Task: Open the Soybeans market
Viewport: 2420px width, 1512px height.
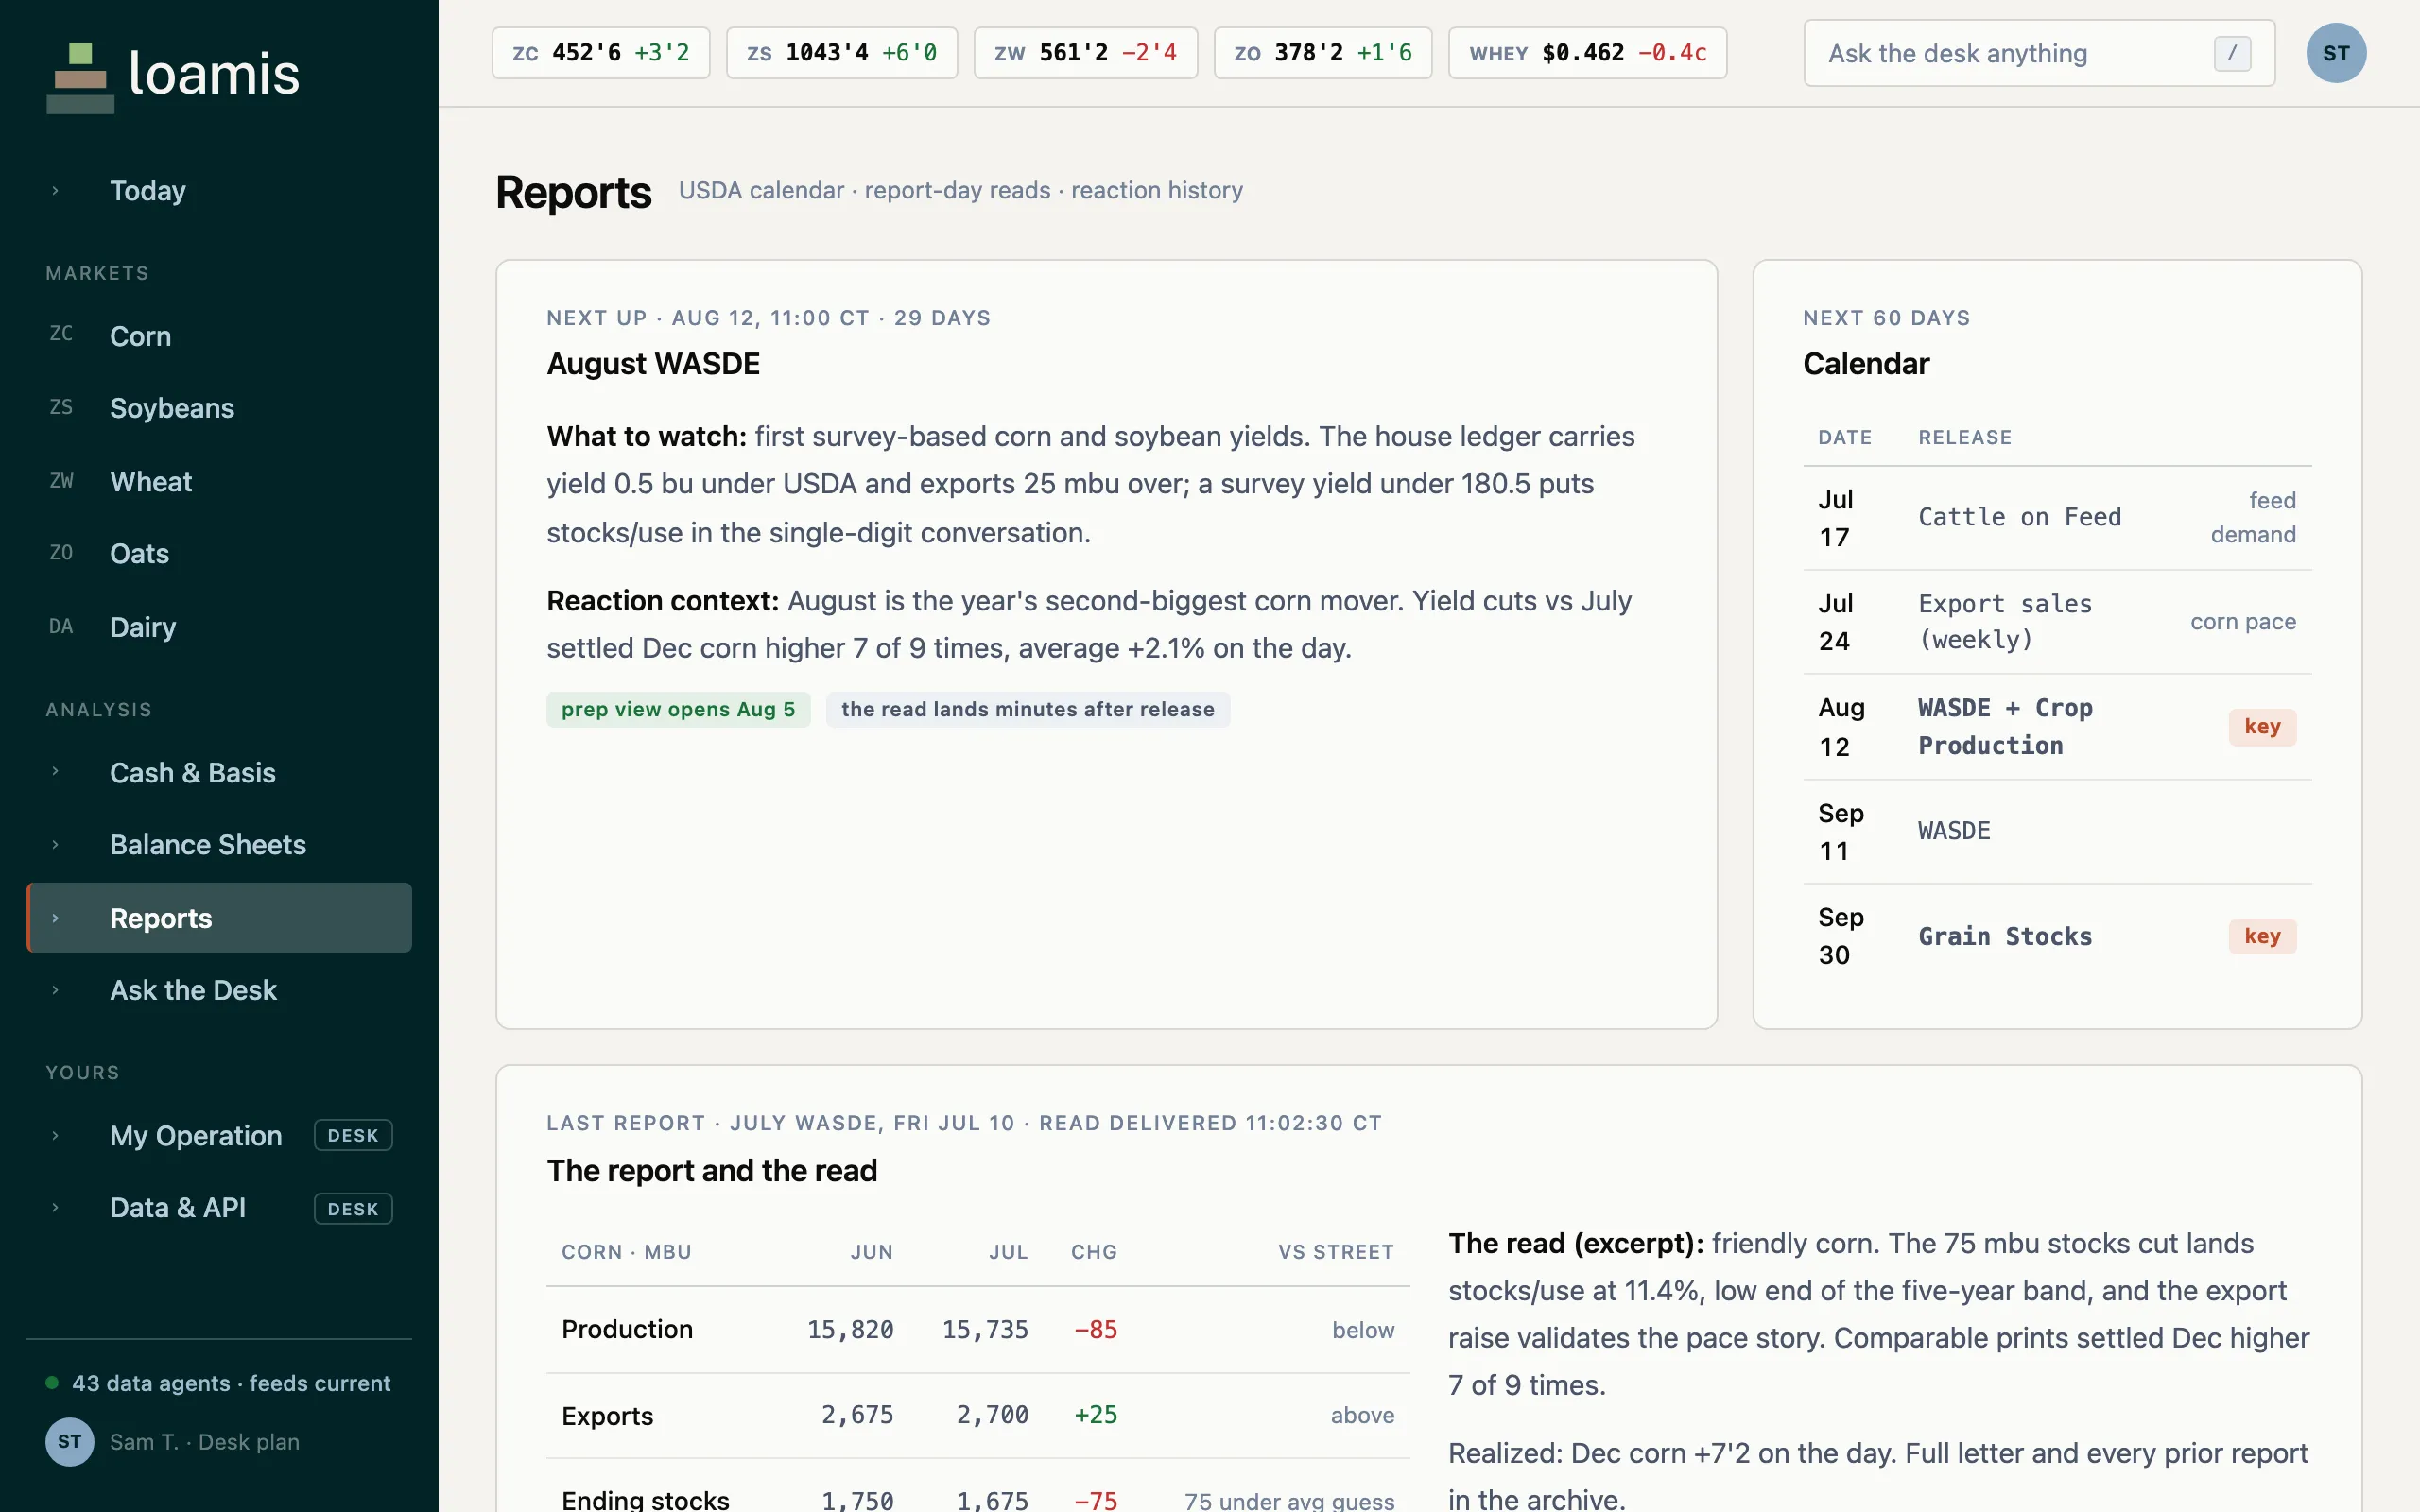Action: tap(219, 408)
